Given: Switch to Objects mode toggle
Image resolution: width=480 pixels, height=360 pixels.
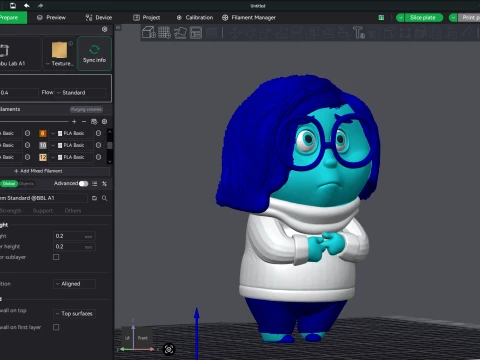Looking at the screenshot, I should [x=27, y=184].
